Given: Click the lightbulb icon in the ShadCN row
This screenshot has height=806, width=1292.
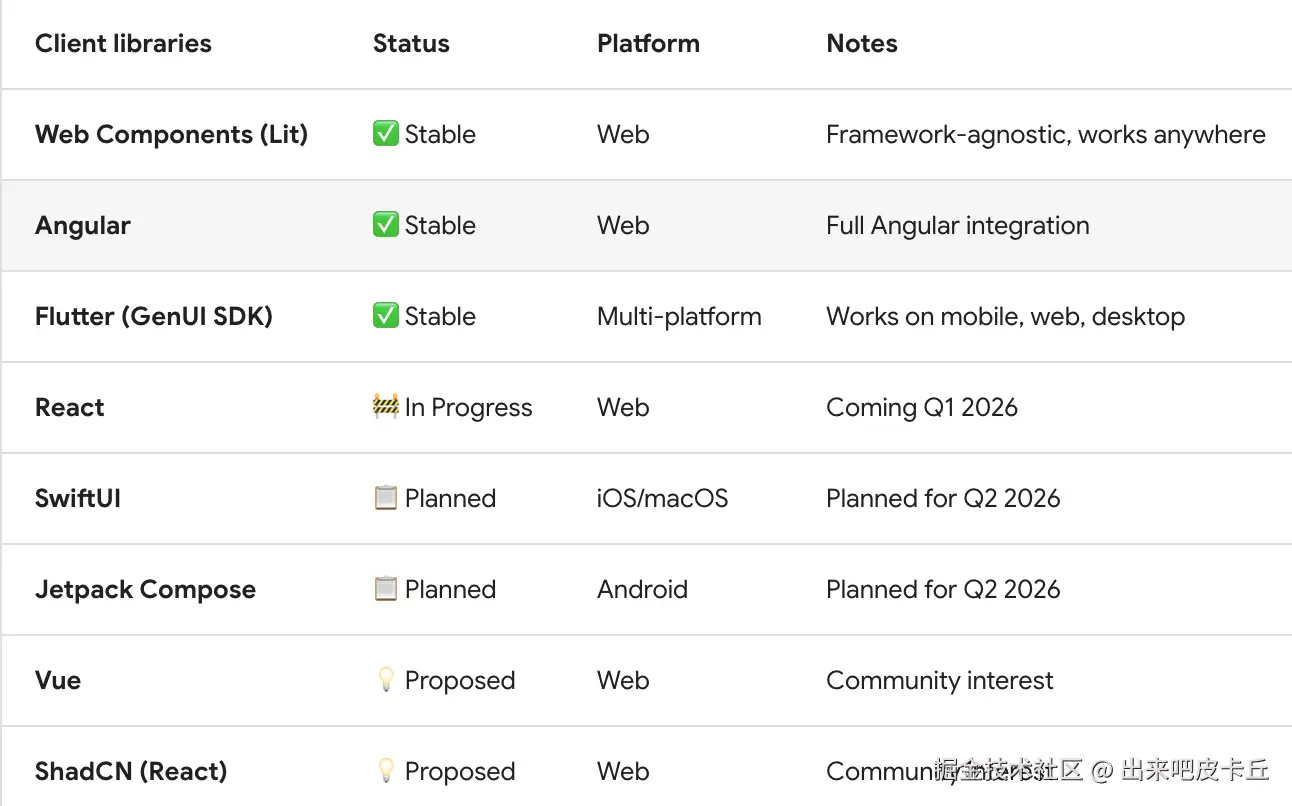Looking at the screenshot, I should pos(385,771).
